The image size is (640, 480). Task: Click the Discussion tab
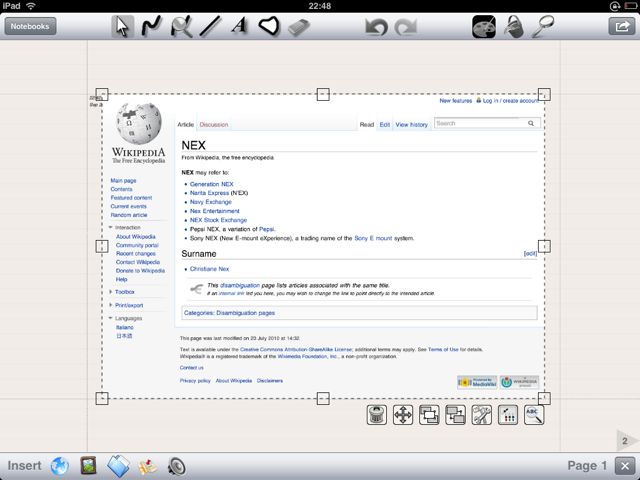(x=214, y=124)
